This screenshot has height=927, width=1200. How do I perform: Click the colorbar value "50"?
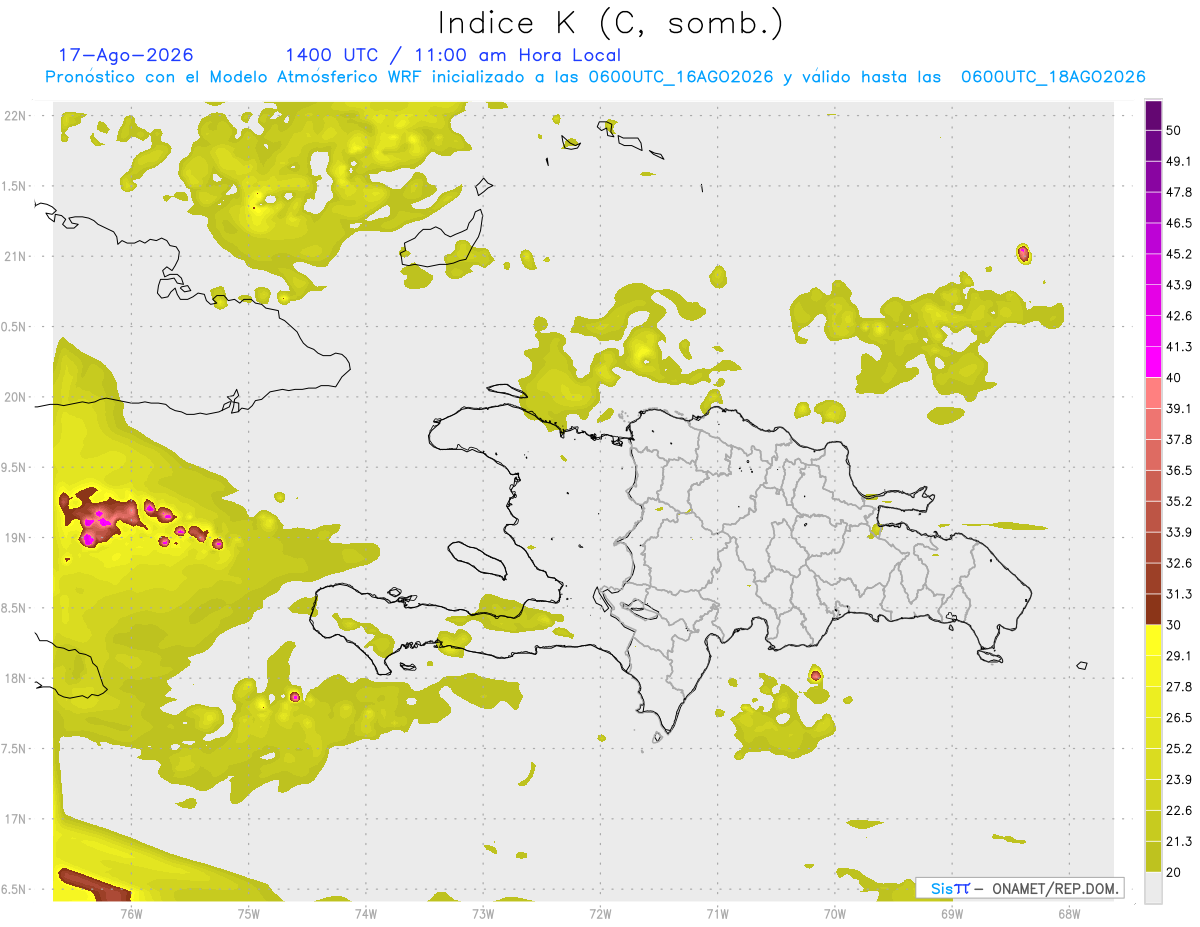pos(1174,131)
